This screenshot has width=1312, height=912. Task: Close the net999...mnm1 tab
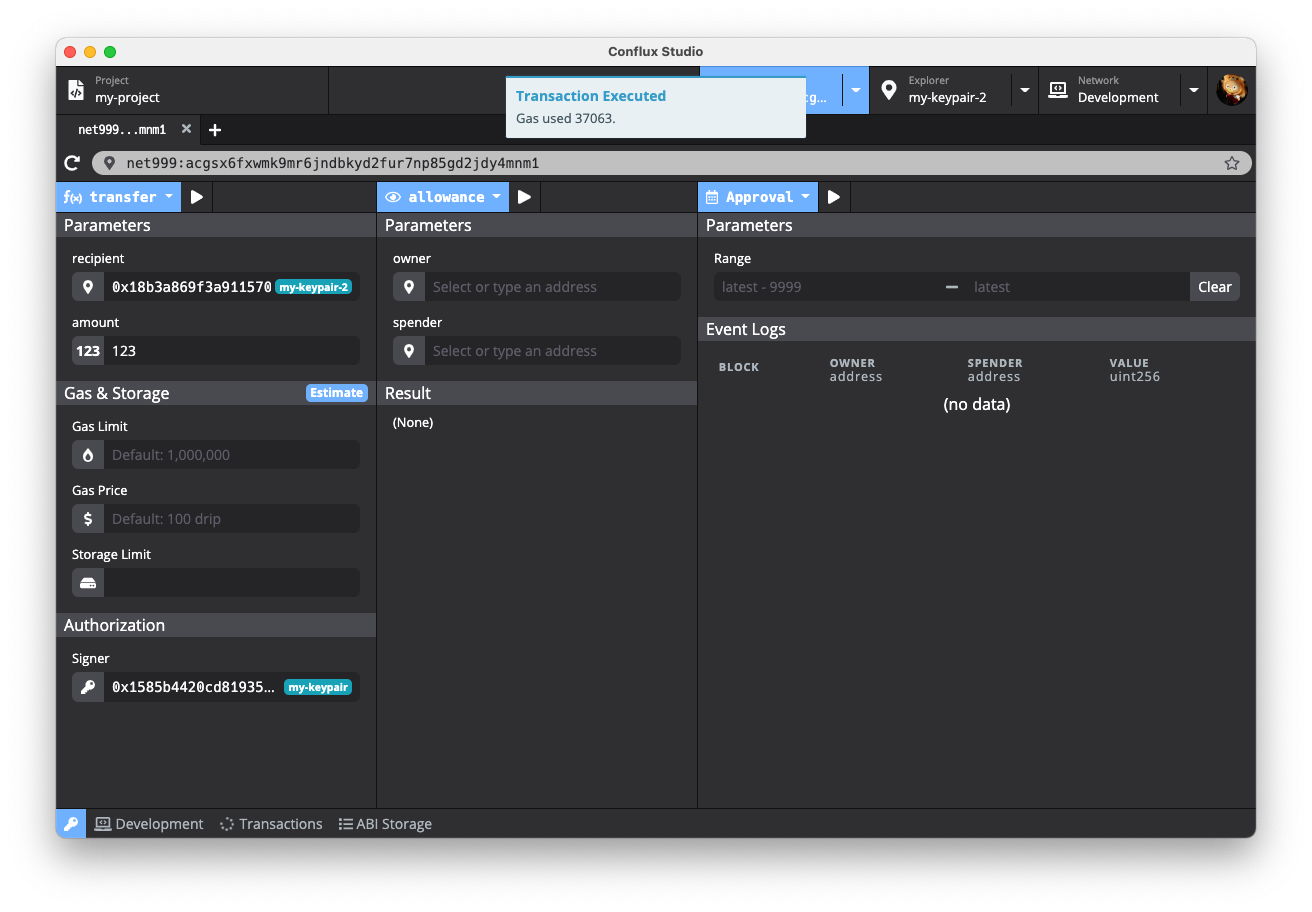tap(187, 129)
